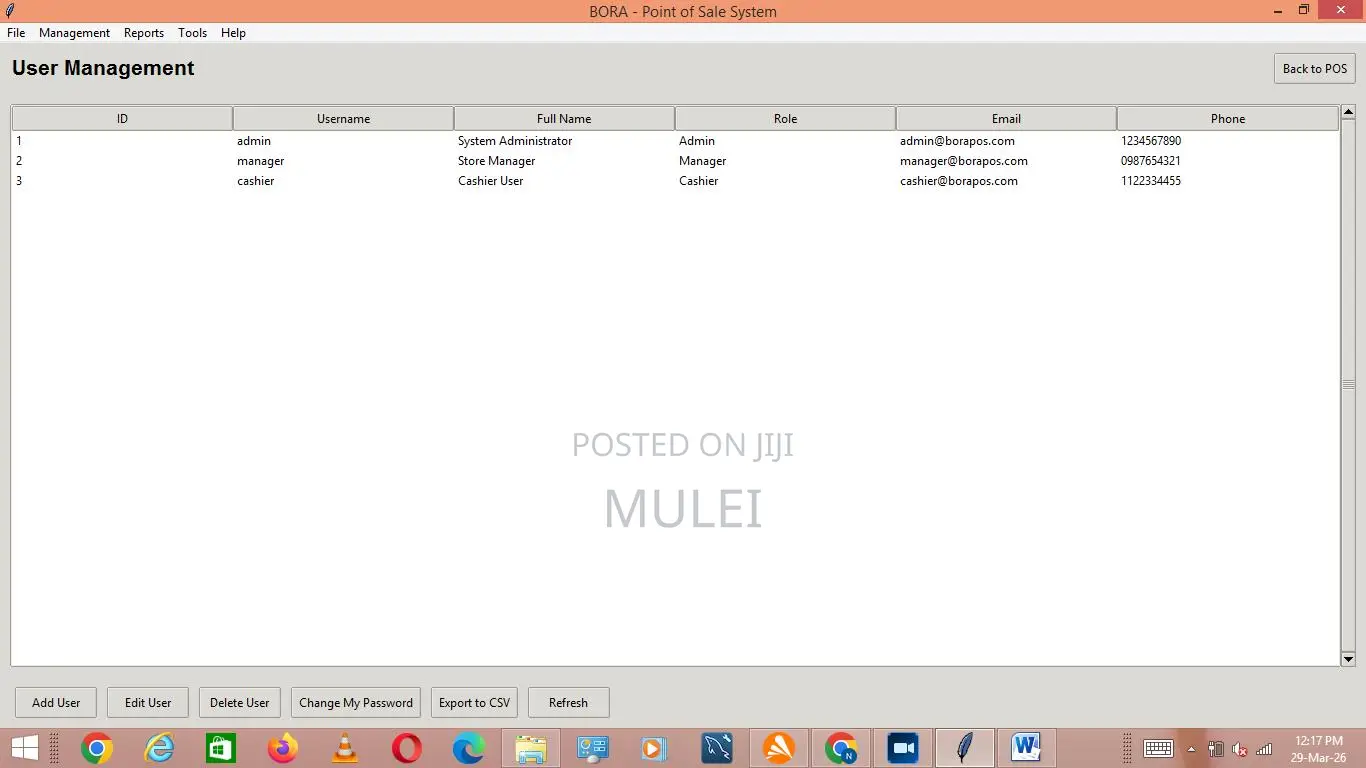Sort by the Full Name column header
The height and width of the screenshot is (768, 1366).
tap(564, 119)
